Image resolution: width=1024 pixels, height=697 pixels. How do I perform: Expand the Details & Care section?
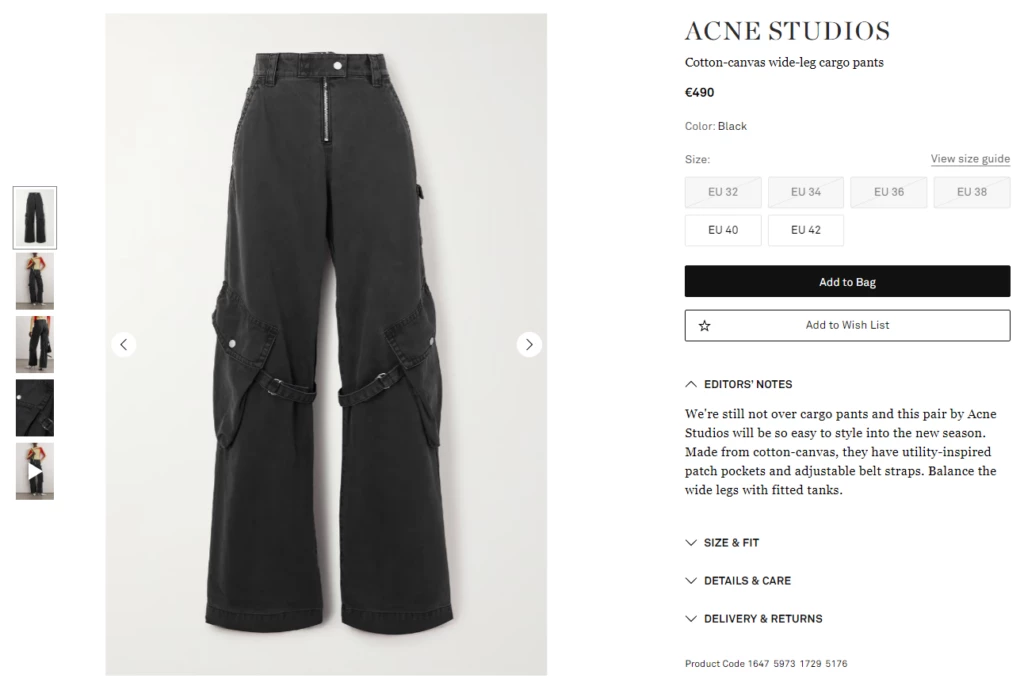[x=738, y=581]
